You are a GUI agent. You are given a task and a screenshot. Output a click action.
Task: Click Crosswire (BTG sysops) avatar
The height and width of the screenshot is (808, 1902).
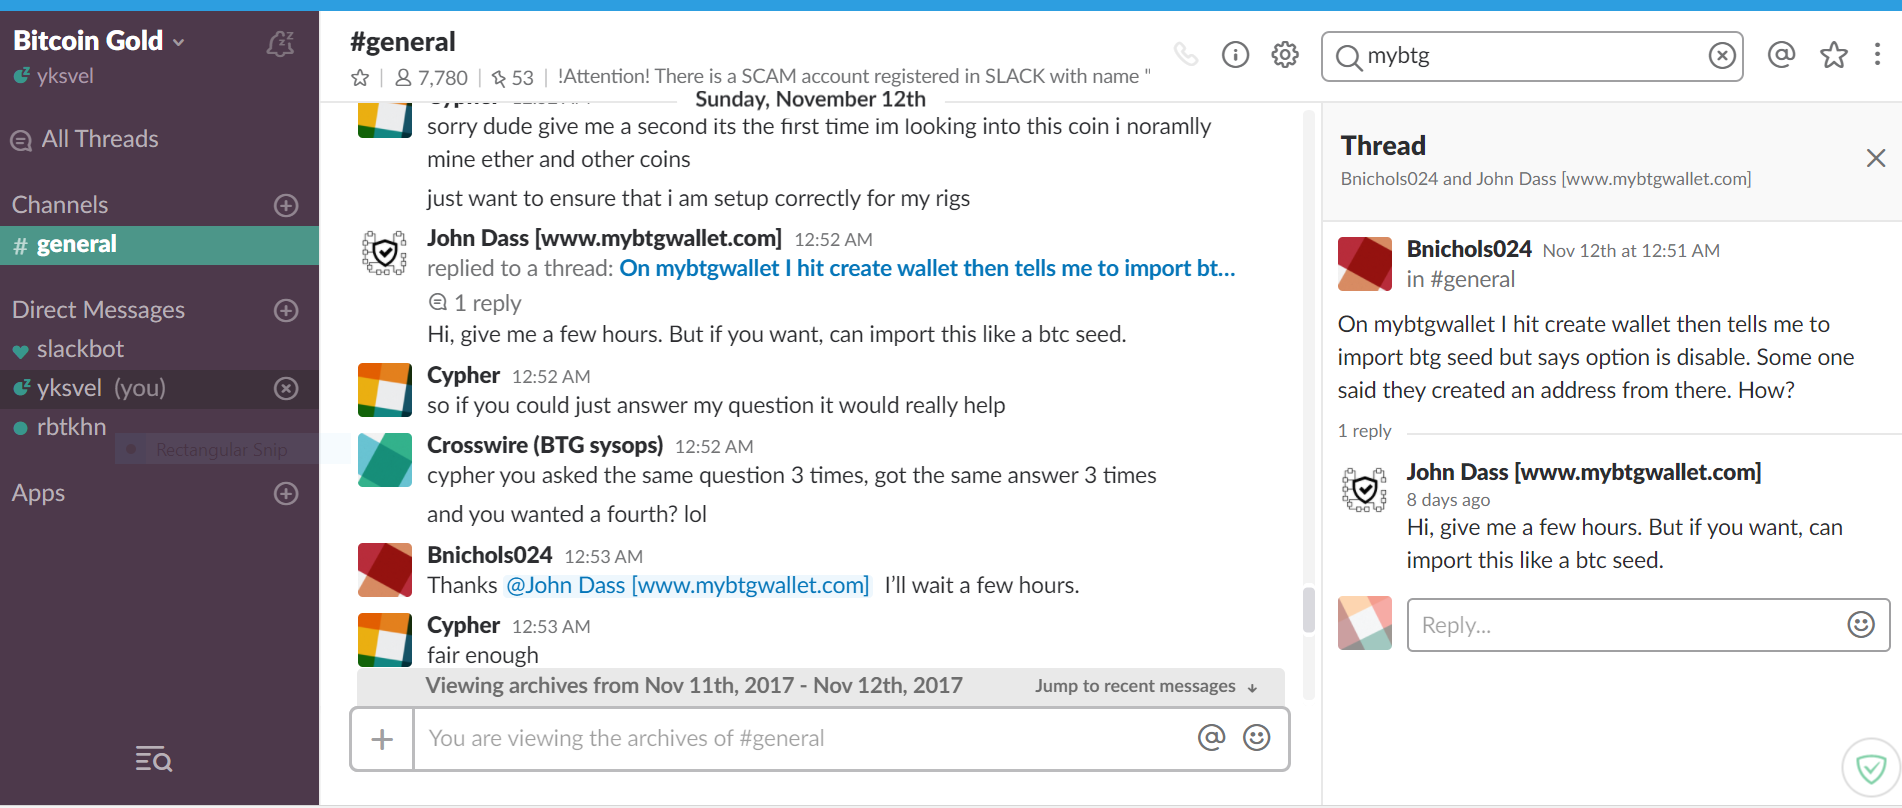(385, 460)
